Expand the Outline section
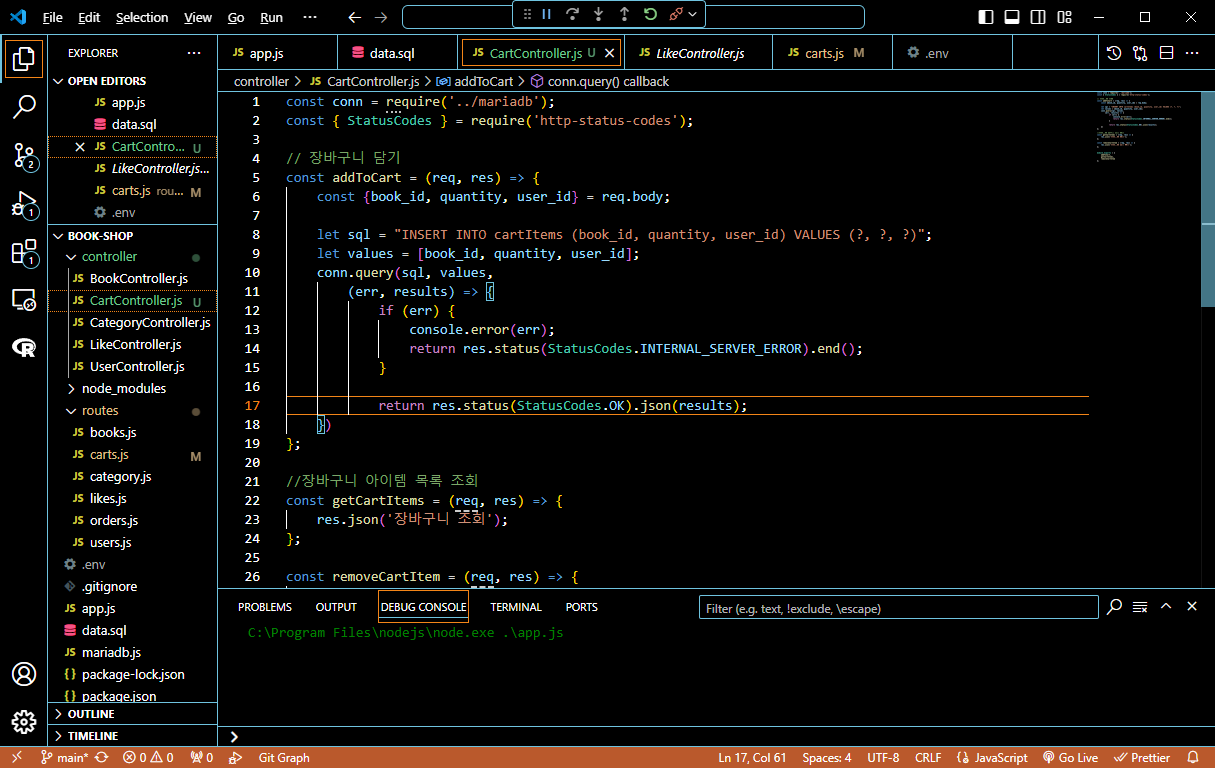Viewport: 1215px width, 768px height. tap(133, 714)
